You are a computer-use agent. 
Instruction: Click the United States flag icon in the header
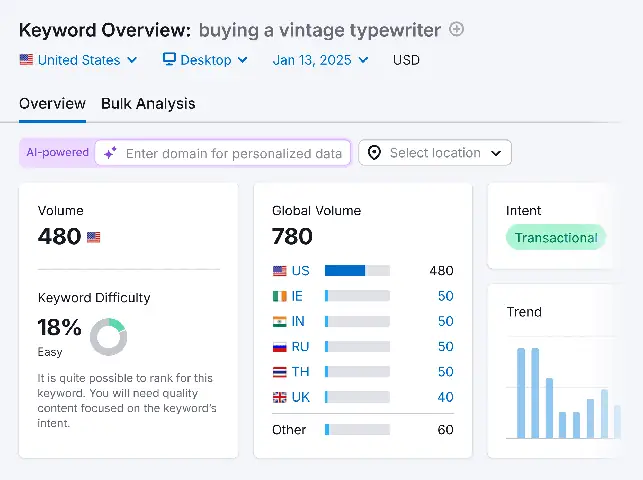click(x=26, y=60)
